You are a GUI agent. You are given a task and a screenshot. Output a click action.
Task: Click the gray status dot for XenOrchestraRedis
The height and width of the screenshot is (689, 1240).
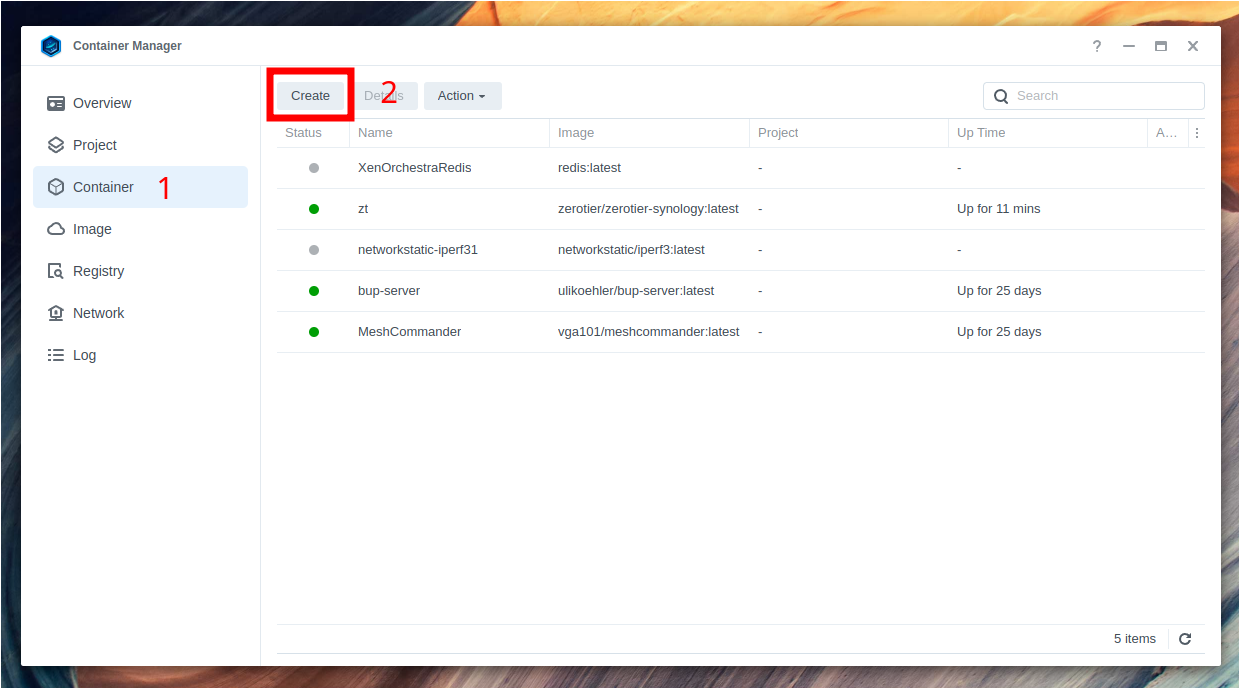(x=314, y=168)
